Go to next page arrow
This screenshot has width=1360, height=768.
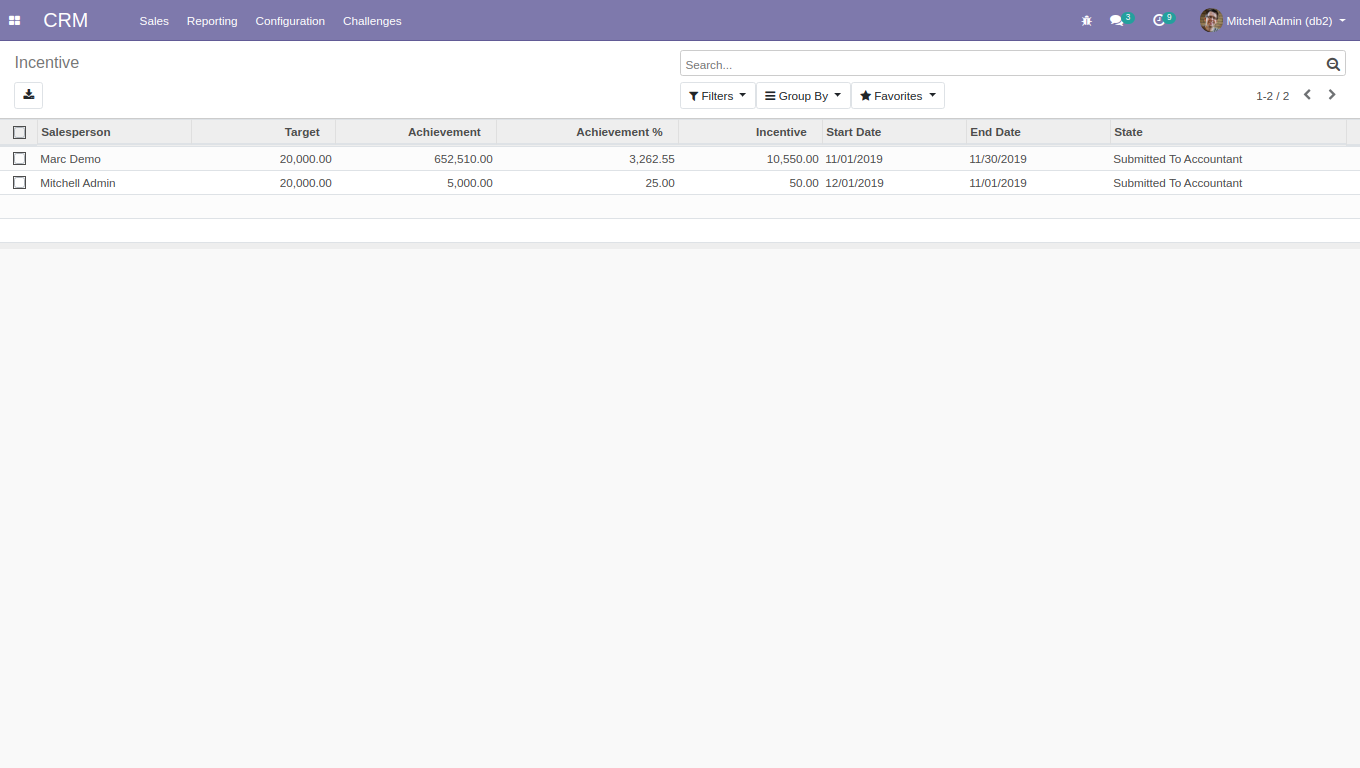click(x=1332, y=95)
